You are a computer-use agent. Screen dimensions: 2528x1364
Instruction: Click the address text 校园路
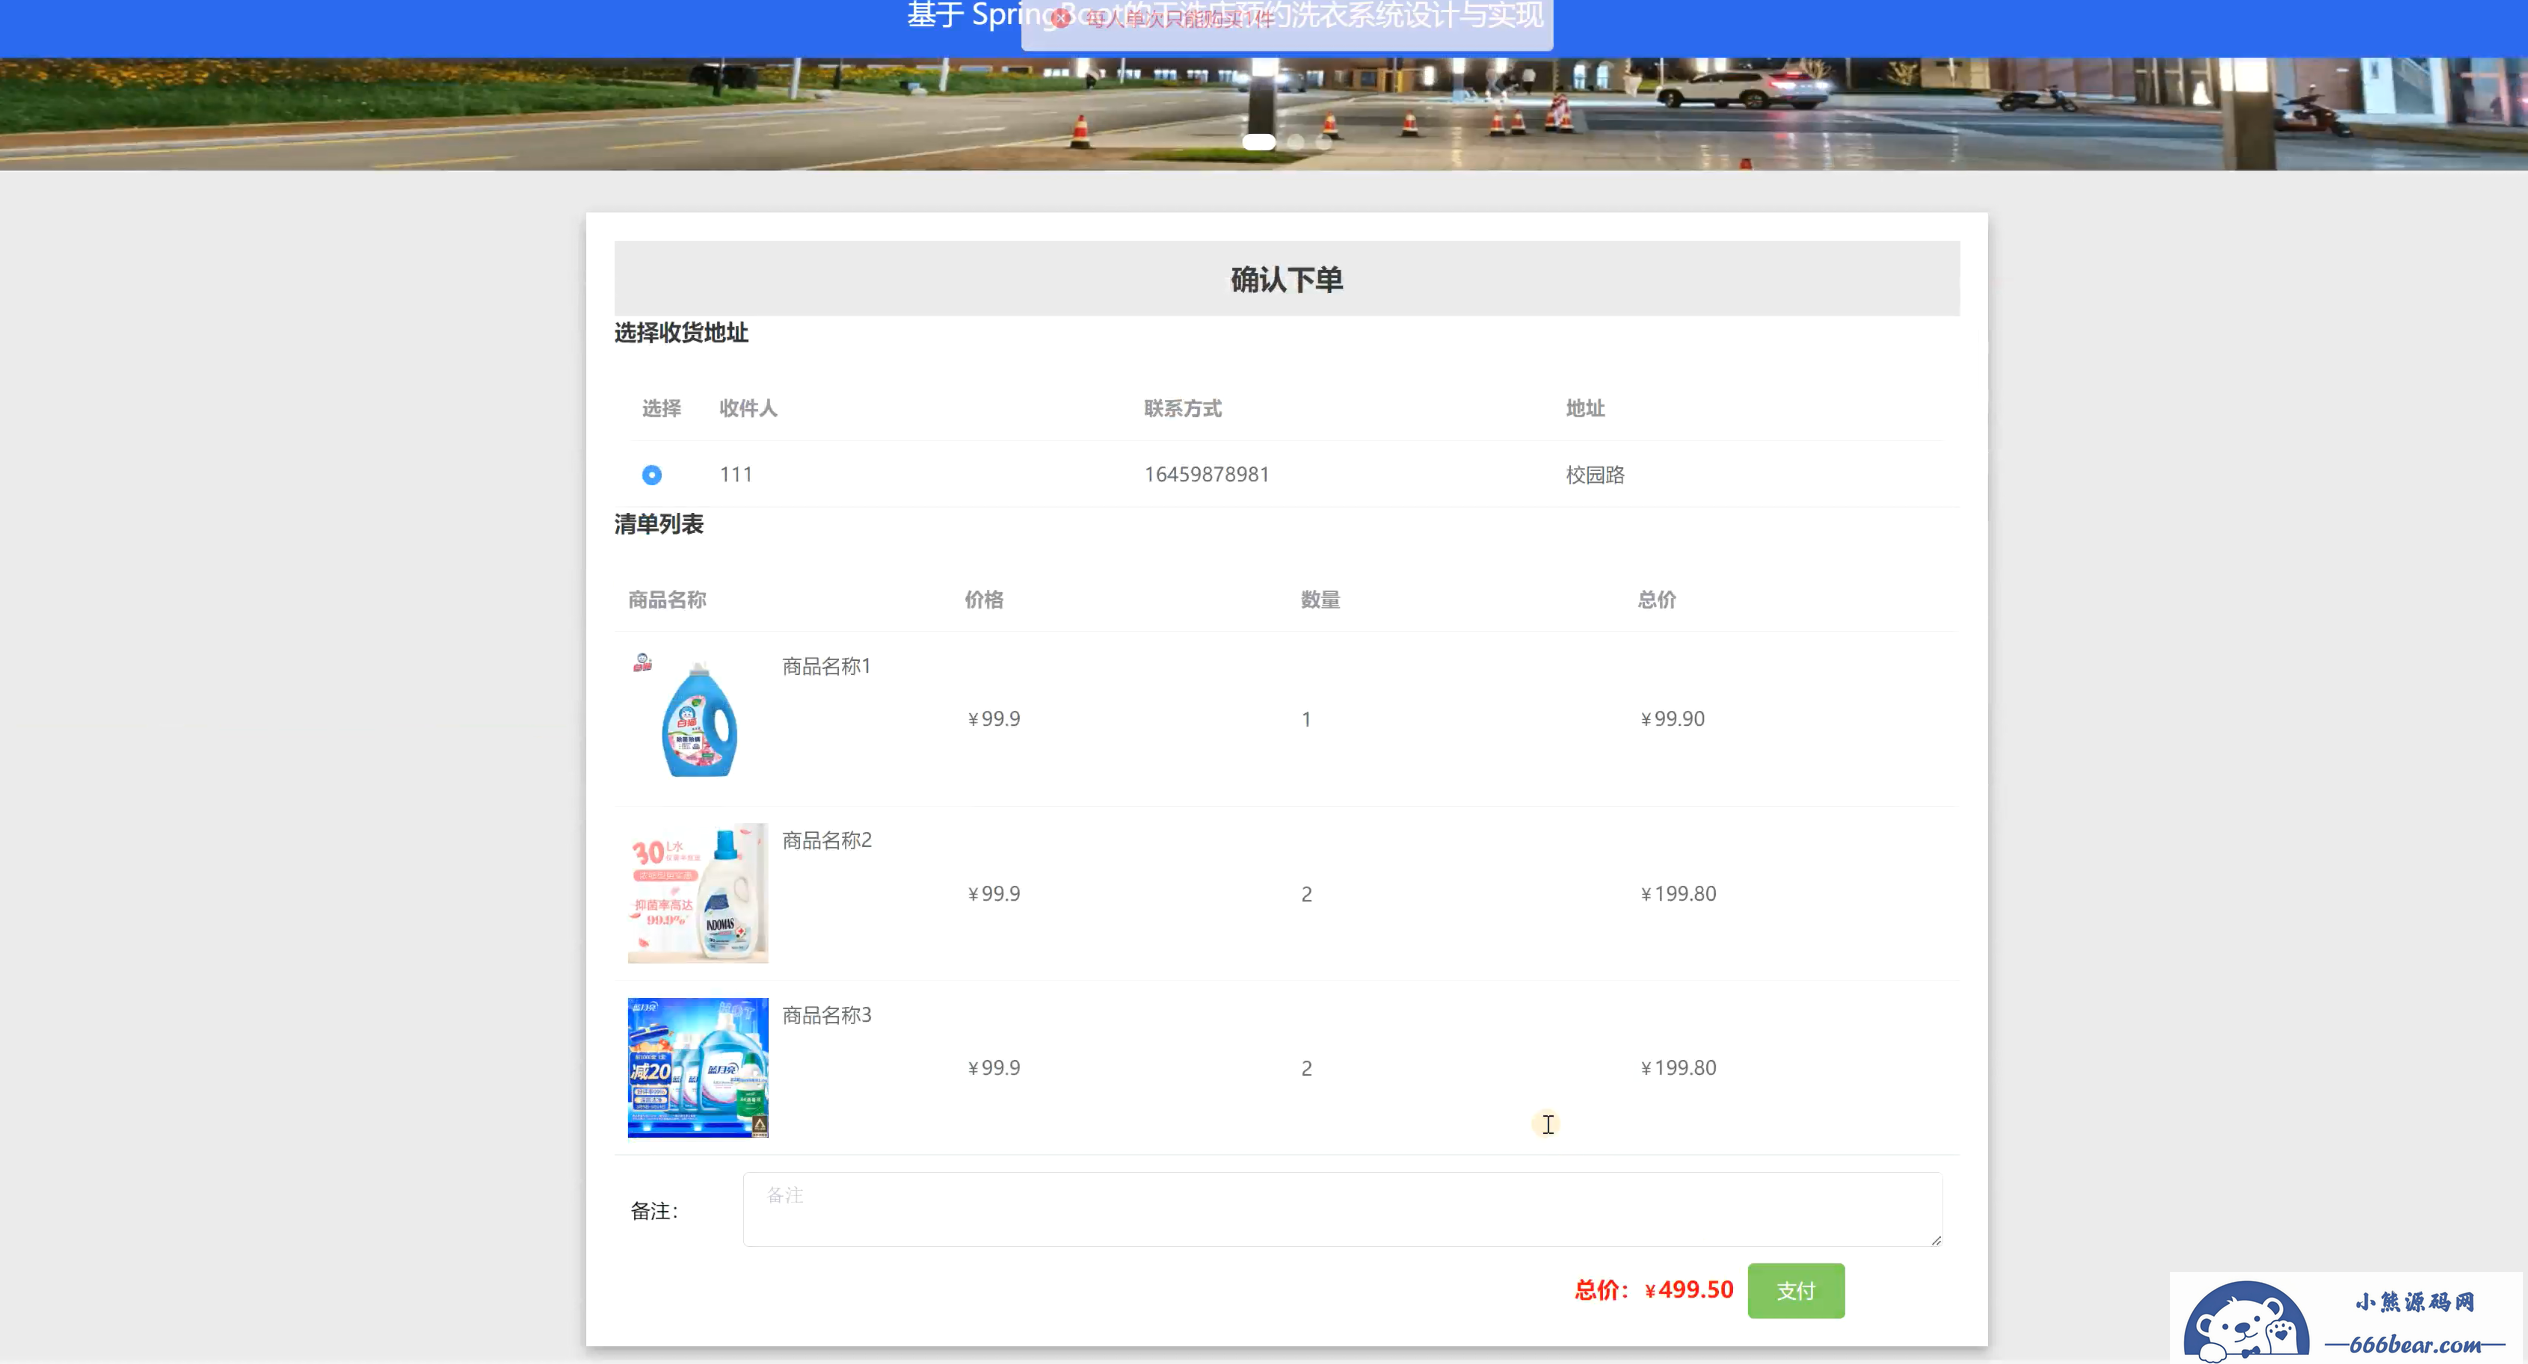point(1595,475)
